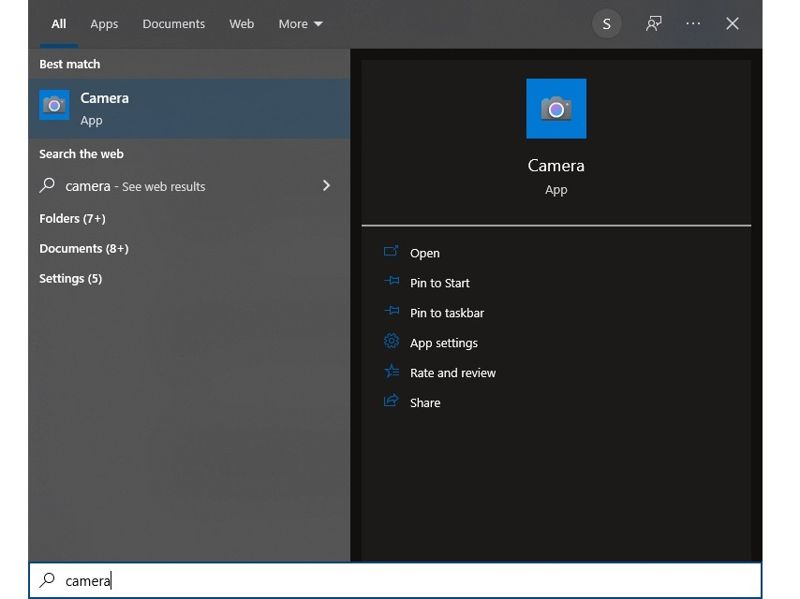Viewport: 800px width, 599px height.
Task: Click the Pin to Start pin icon
Action: click(391, 281)
